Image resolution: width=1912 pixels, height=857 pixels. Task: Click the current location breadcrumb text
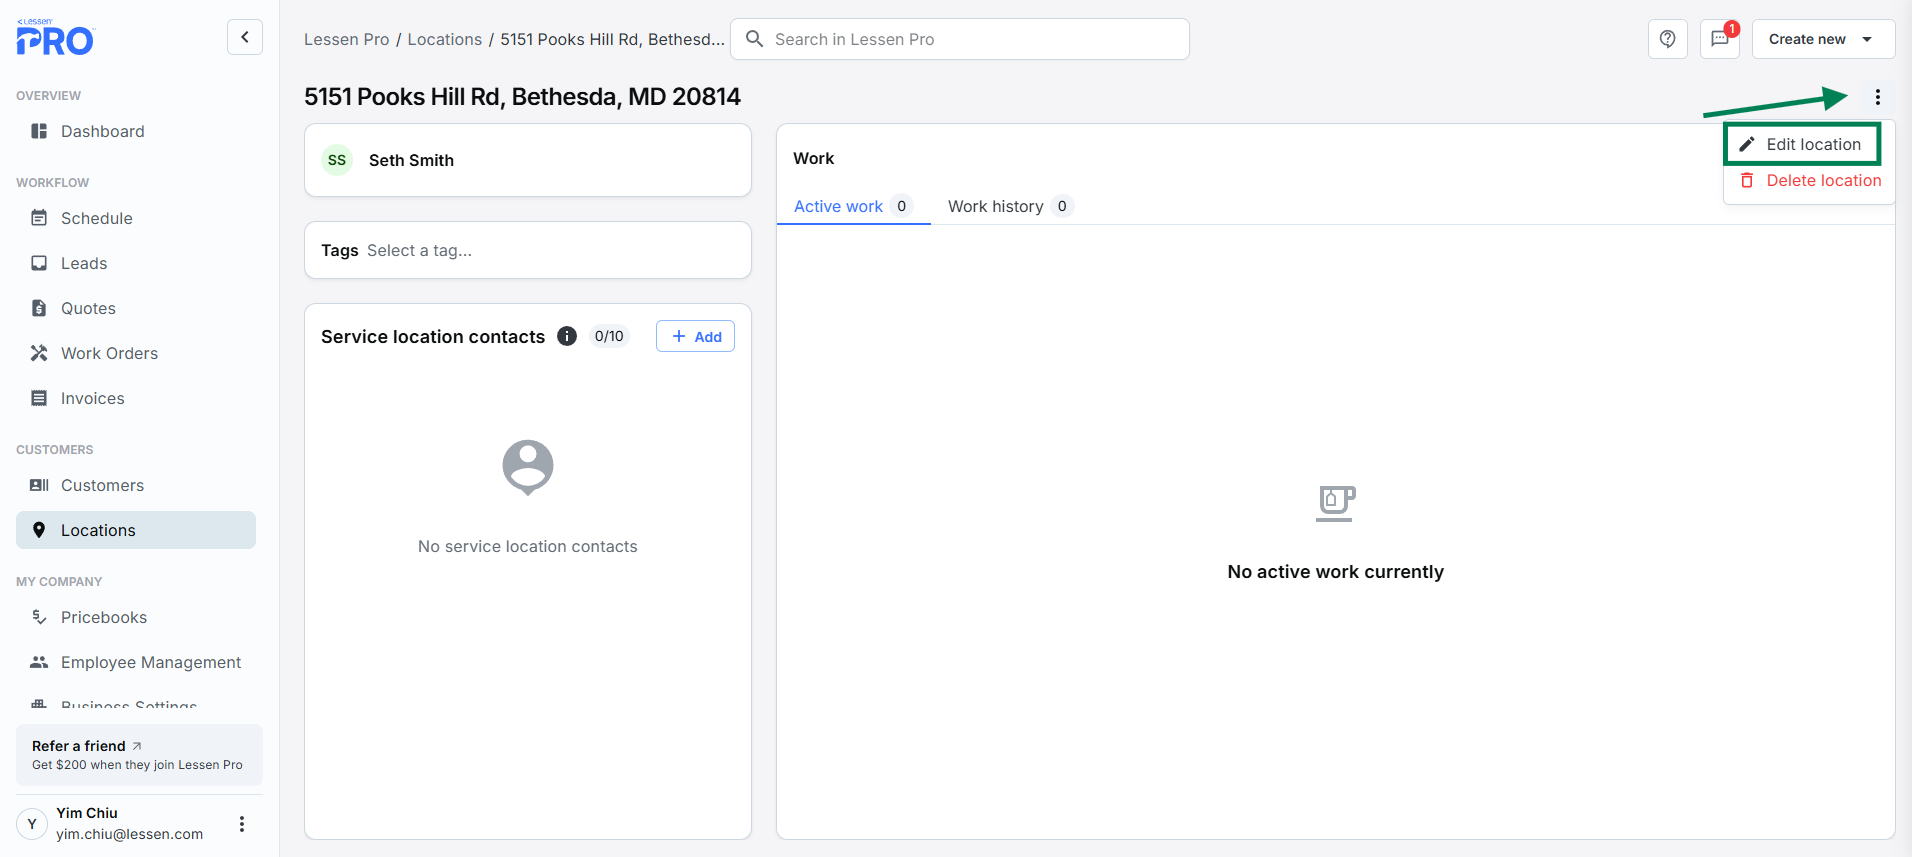(612, 39)
